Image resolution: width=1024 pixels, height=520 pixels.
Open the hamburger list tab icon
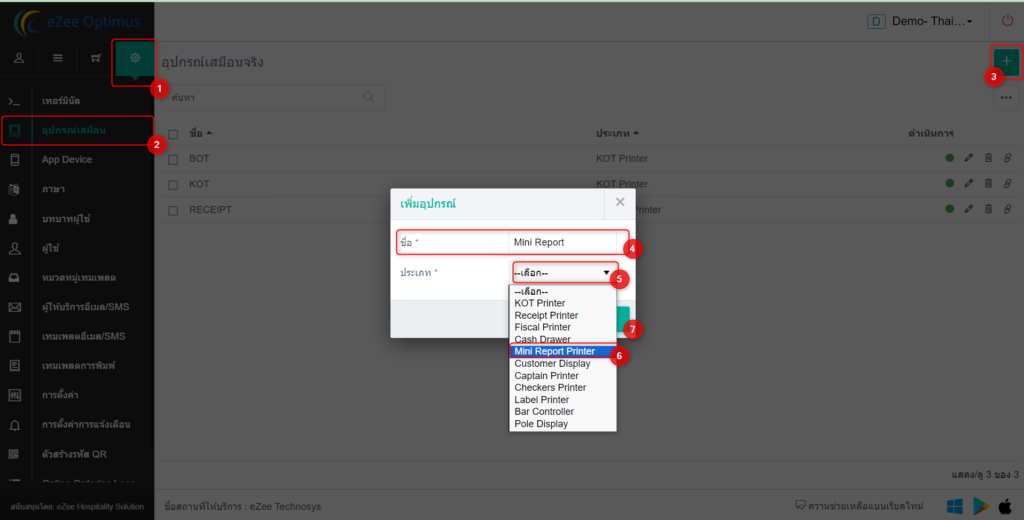57,58
